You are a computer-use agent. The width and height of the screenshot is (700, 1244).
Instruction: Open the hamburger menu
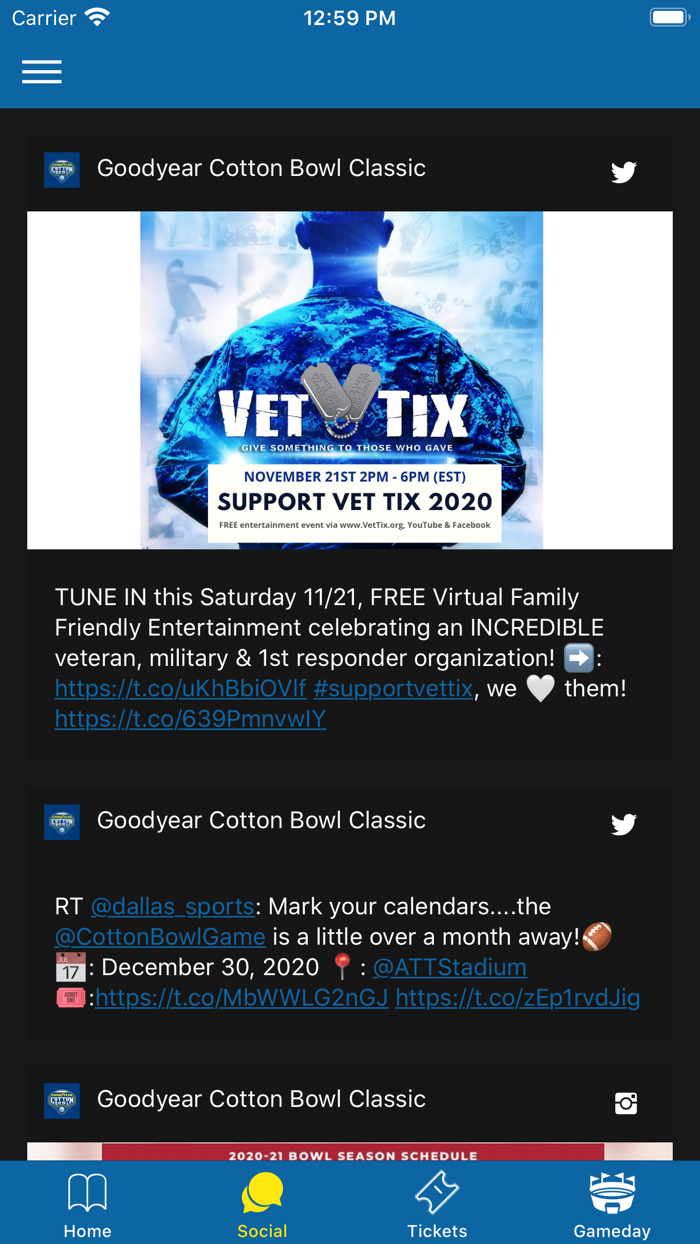click(x=42, y=72)
